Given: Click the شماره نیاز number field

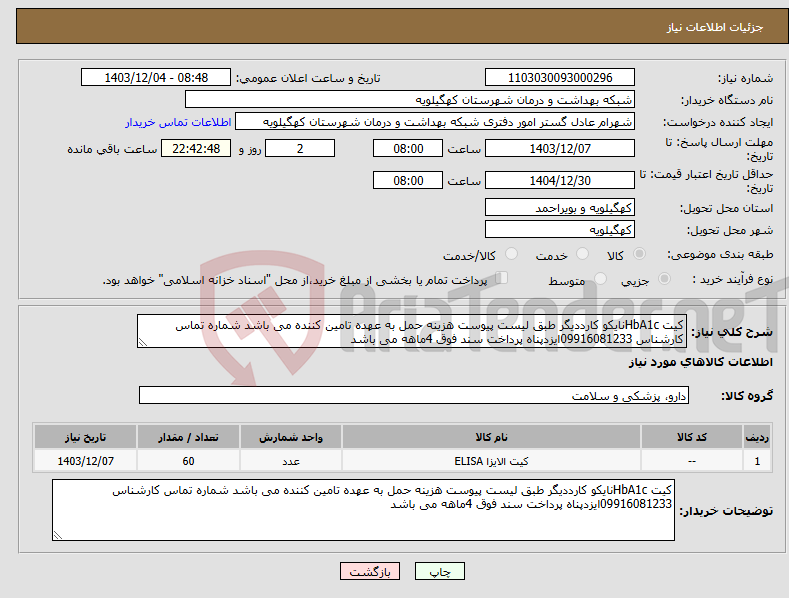Looking at the screenshot, I should click(560, 78).
